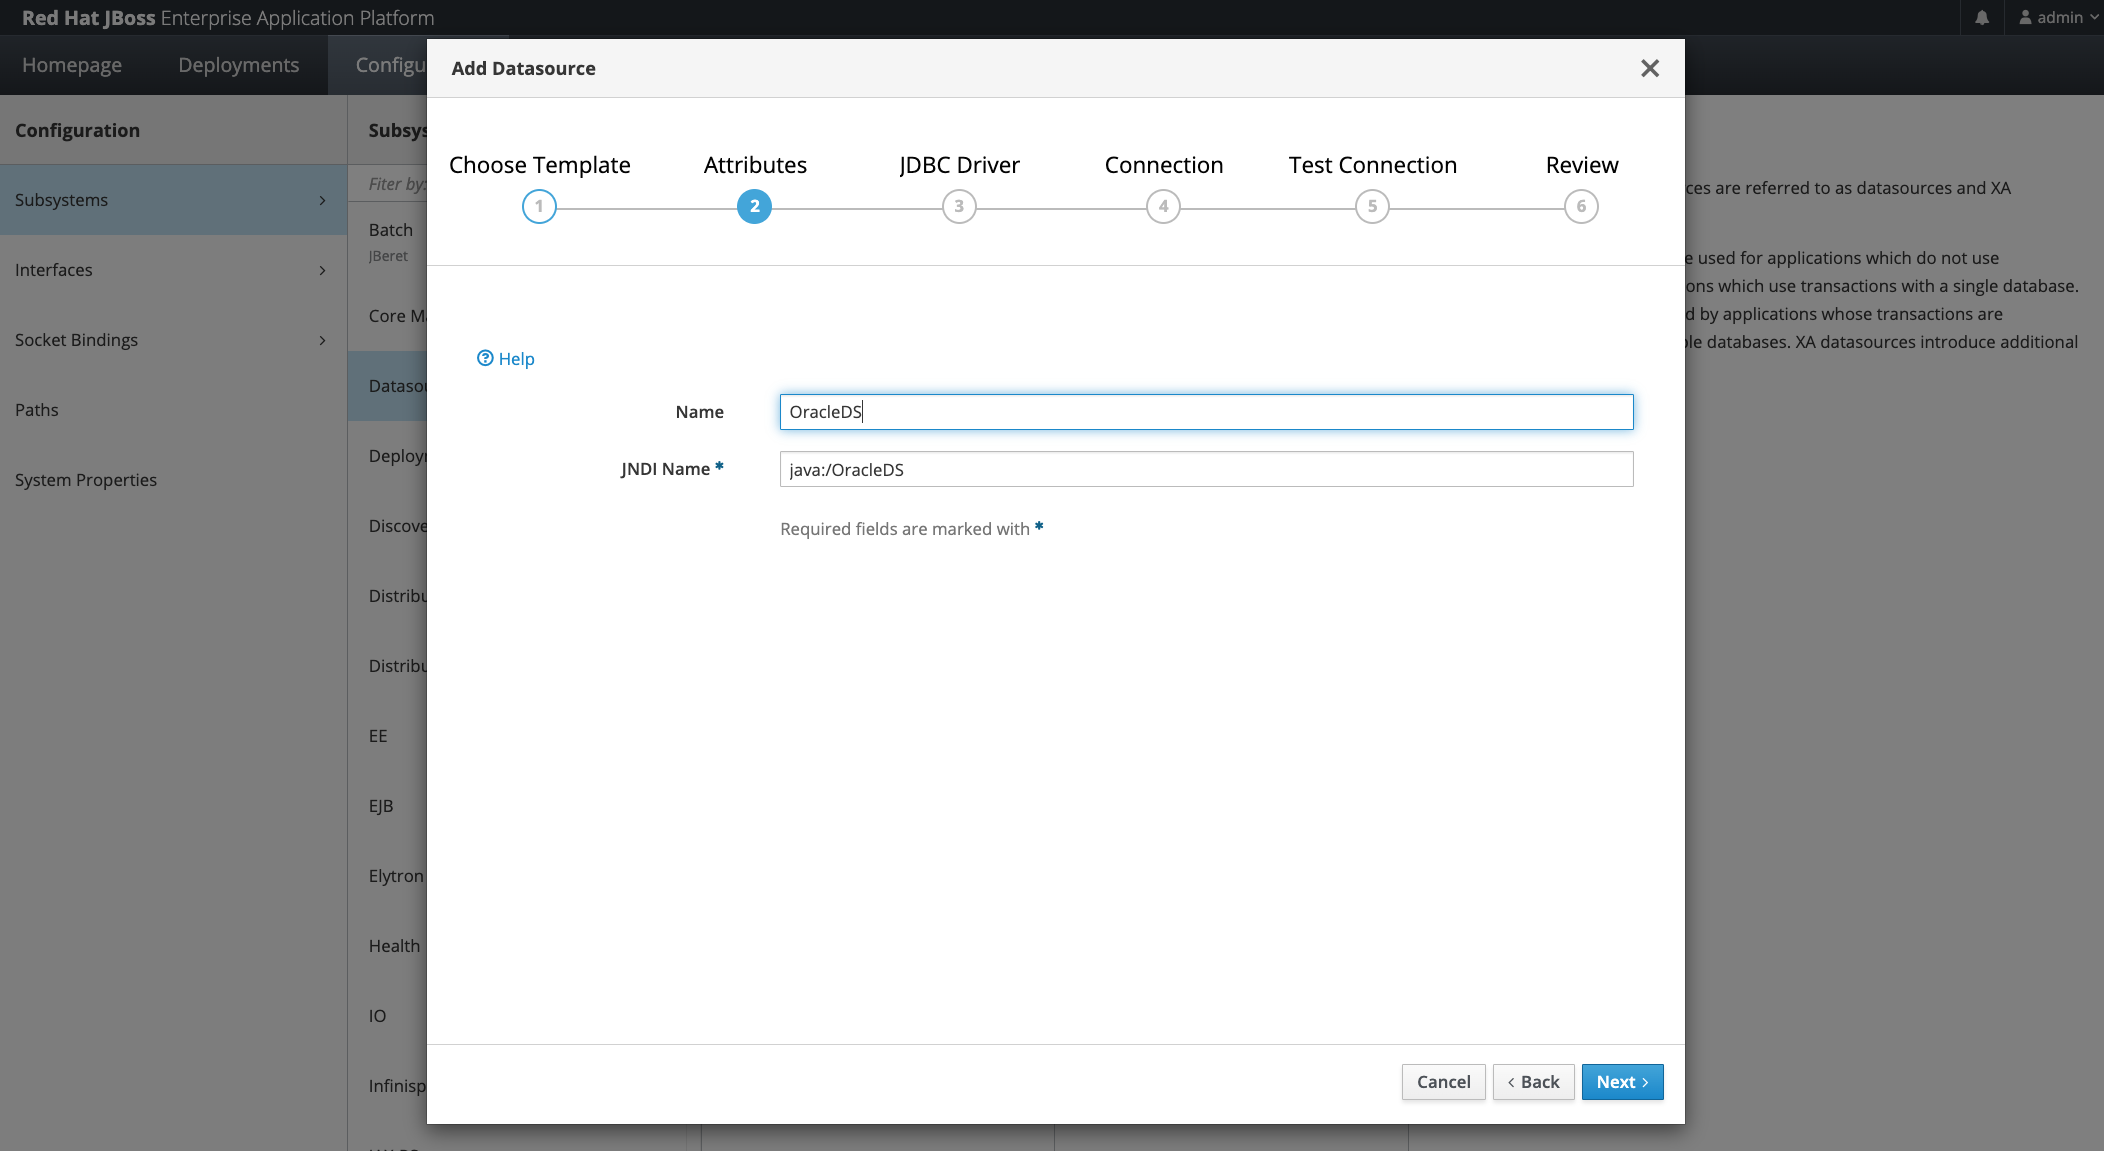
Task: Open the admin account dropdown
Action: (2055, 17)
